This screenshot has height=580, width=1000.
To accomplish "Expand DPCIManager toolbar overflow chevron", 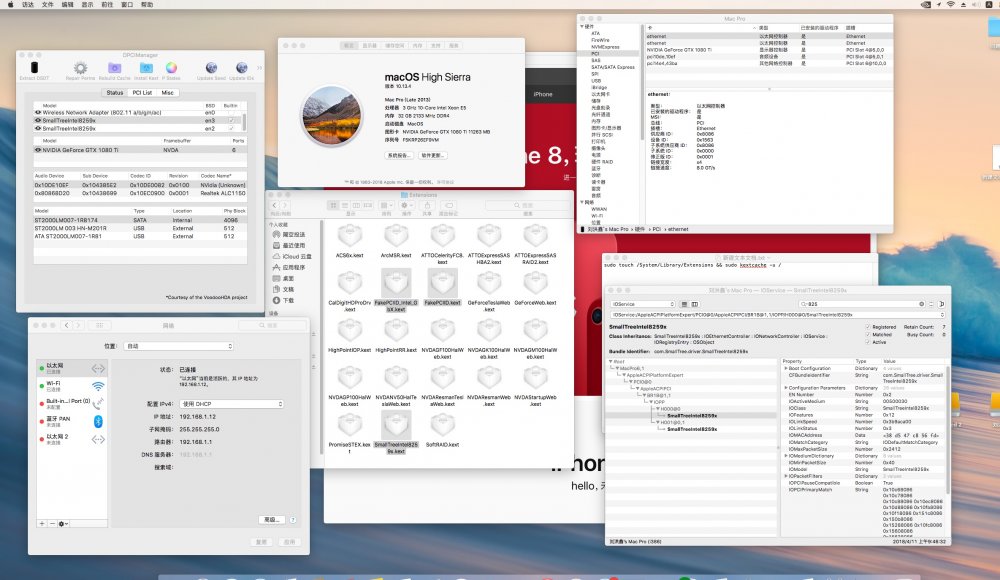I will (259, 68).
